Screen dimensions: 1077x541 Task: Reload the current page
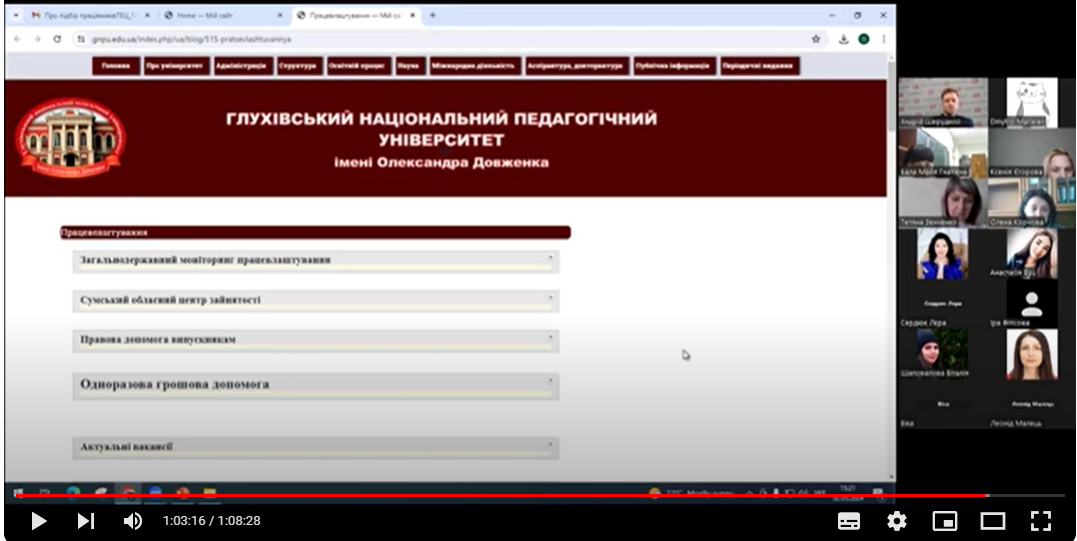(57, 39)
